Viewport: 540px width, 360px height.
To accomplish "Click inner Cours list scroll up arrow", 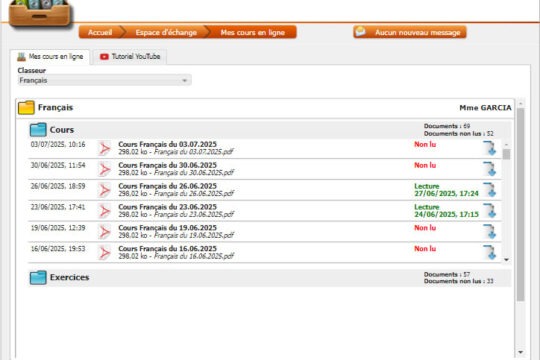I will point(506,144).
